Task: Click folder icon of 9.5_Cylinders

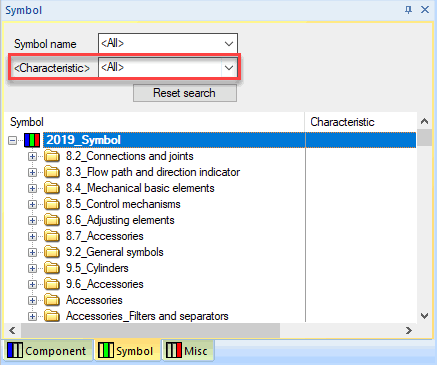Action: tap(52, 268)
